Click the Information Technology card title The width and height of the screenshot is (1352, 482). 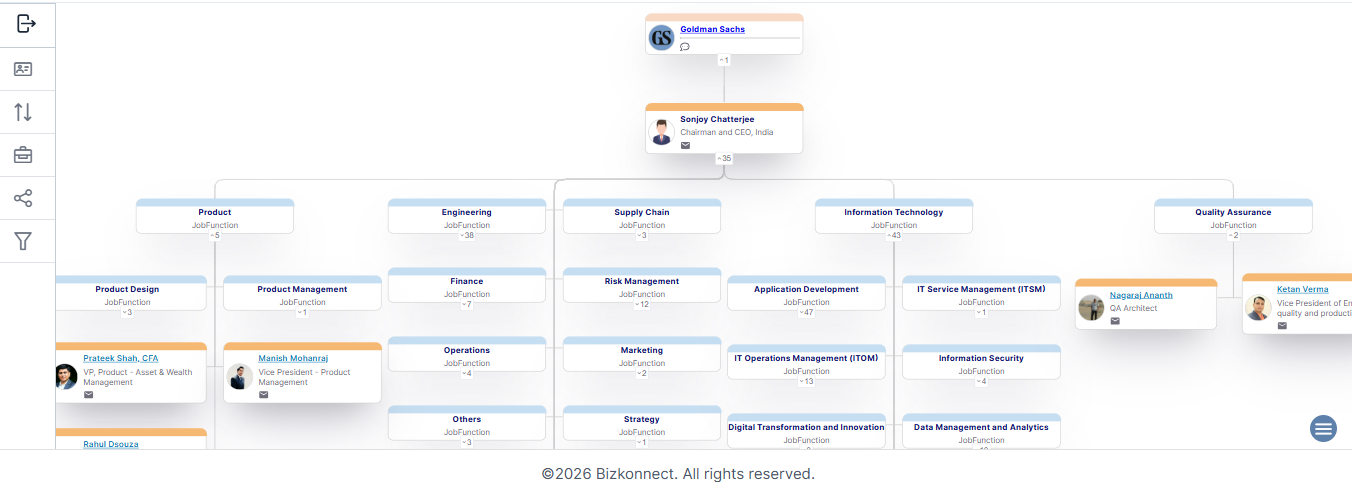coord(894,212)
